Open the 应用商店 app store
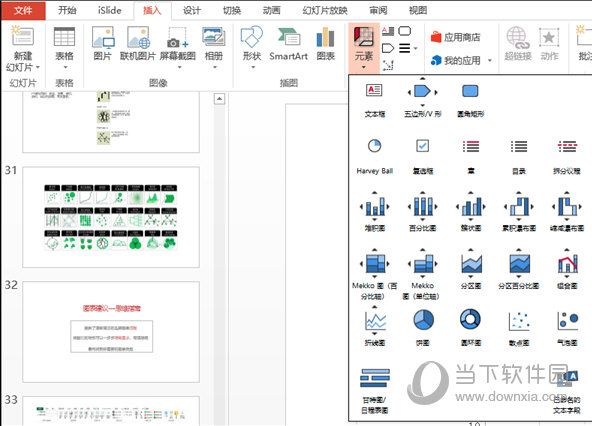This screenshot has height=426, width=592. click(455, 37)
